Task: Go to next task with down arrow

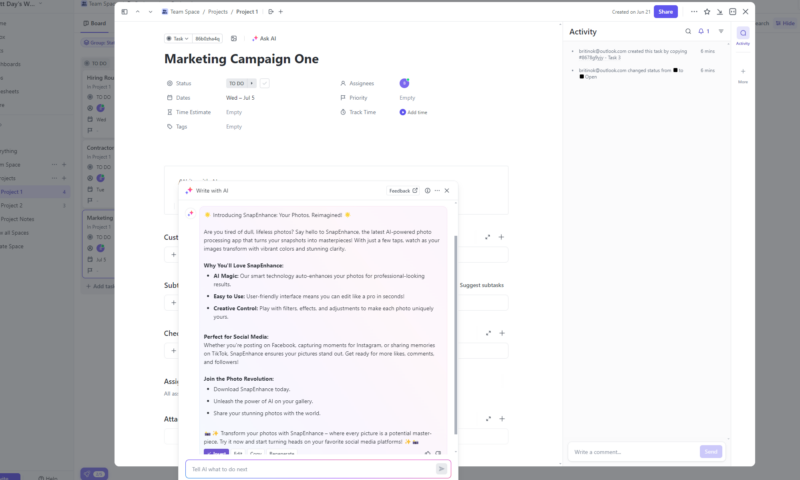Action: [151, 12]
